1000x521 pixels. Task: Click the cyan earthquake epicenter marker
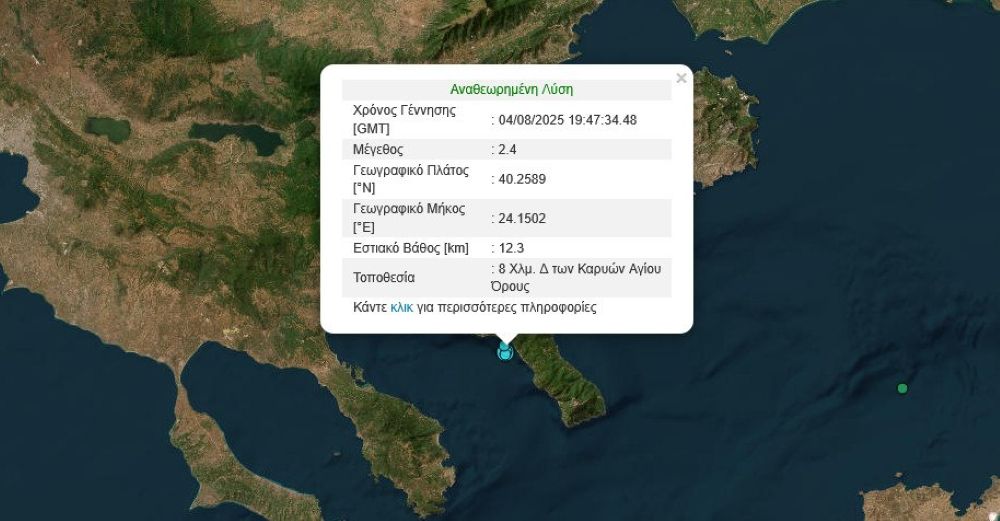[505, 351]
